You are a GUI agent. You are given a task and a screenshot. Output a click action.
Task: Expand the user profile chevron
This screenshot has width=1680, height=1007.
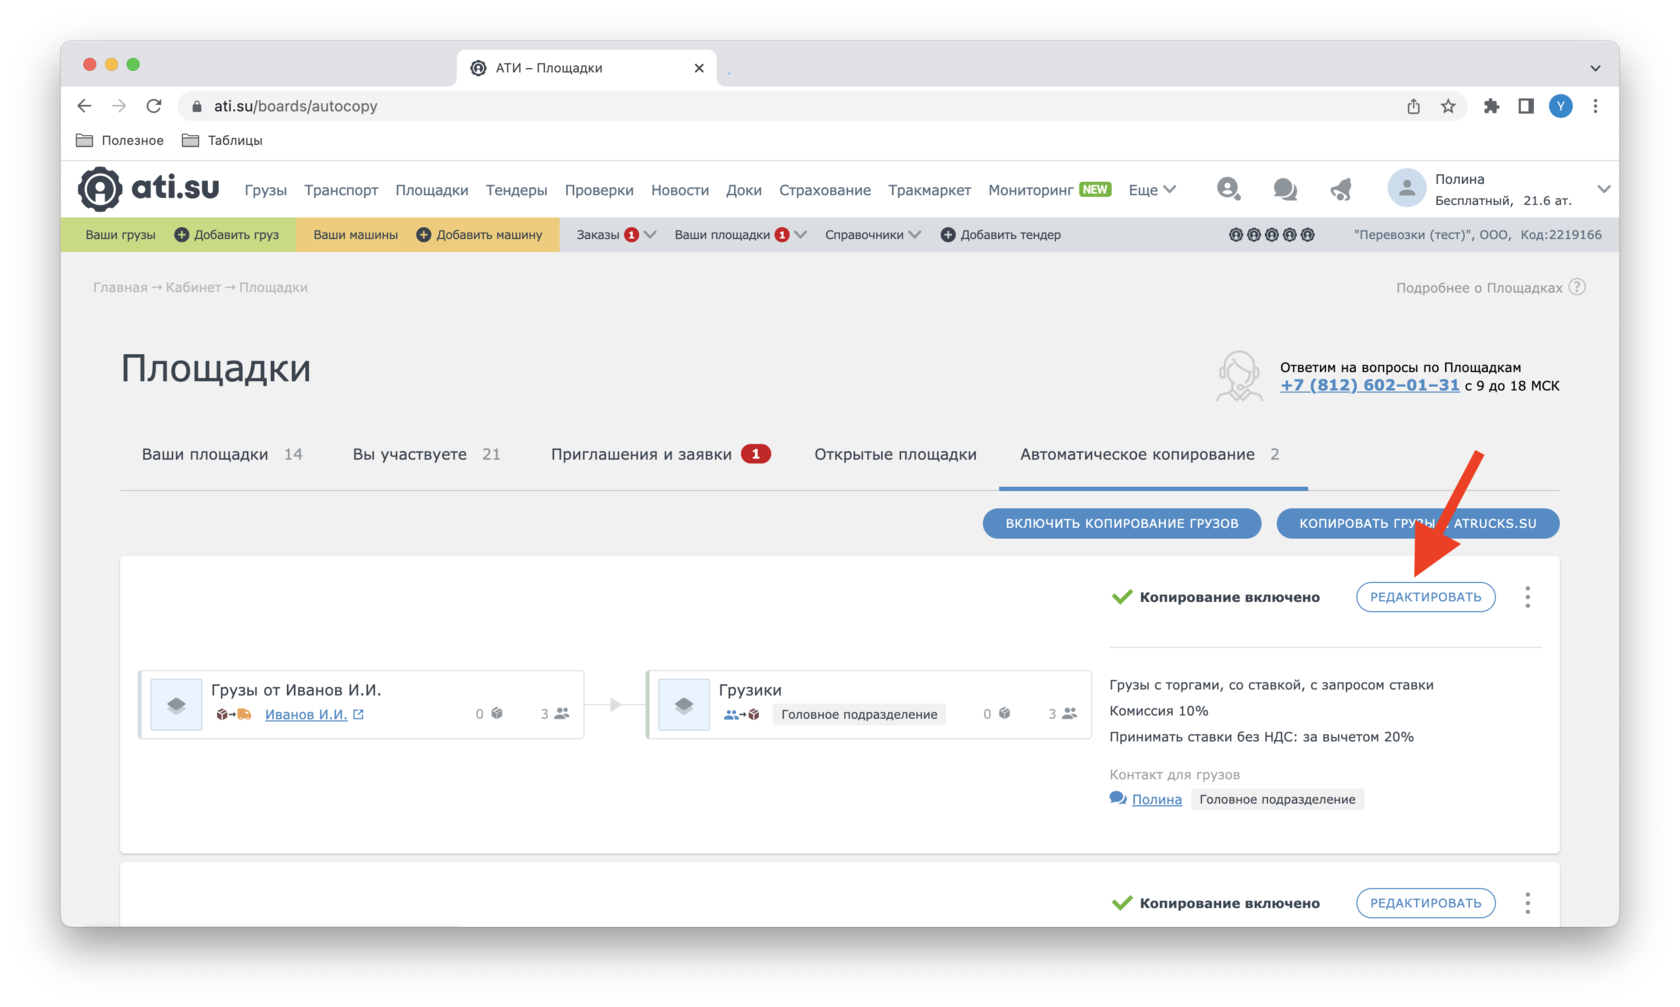[1603, 189]
